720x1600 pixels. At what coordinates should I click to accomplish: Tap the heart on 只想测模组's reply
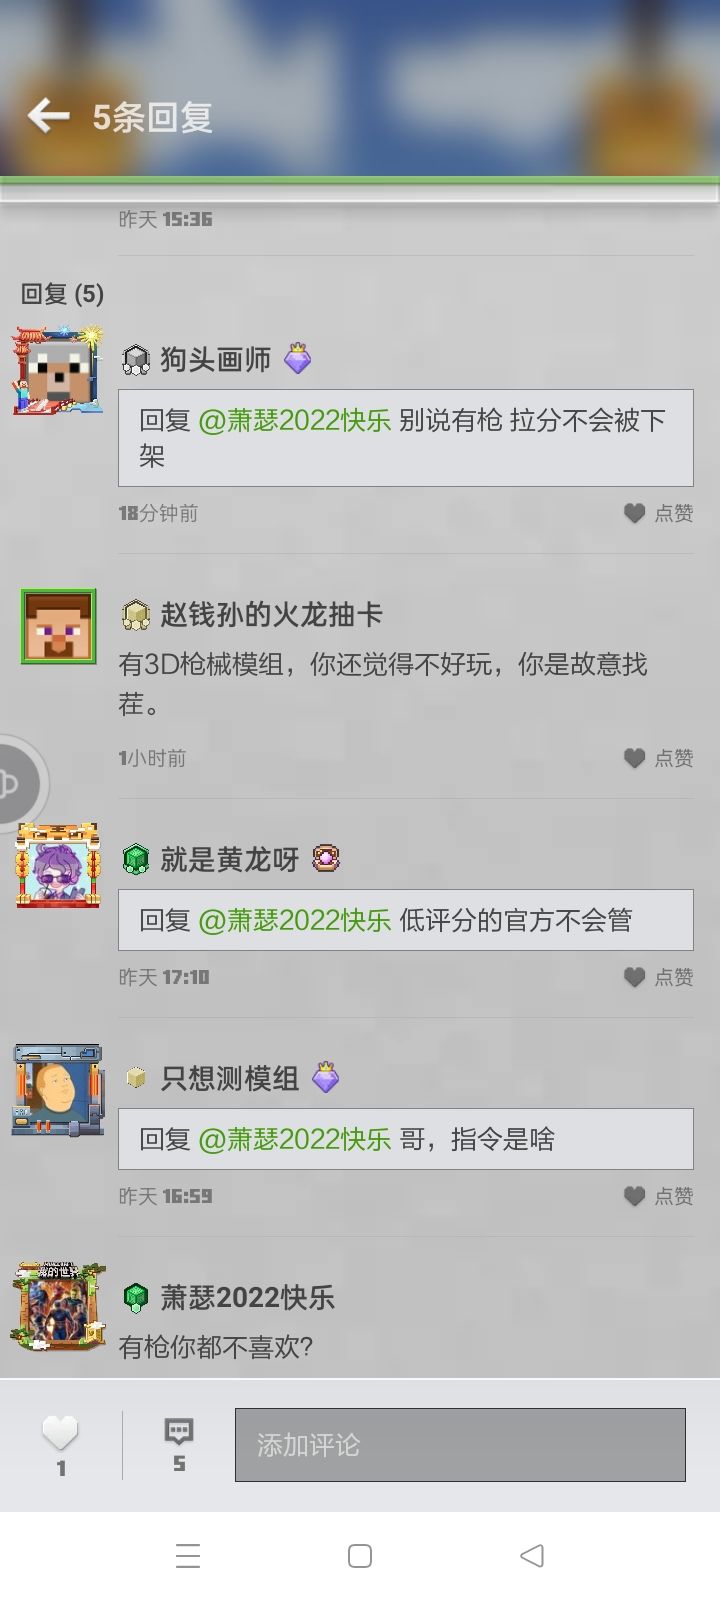click(634, 1196)
